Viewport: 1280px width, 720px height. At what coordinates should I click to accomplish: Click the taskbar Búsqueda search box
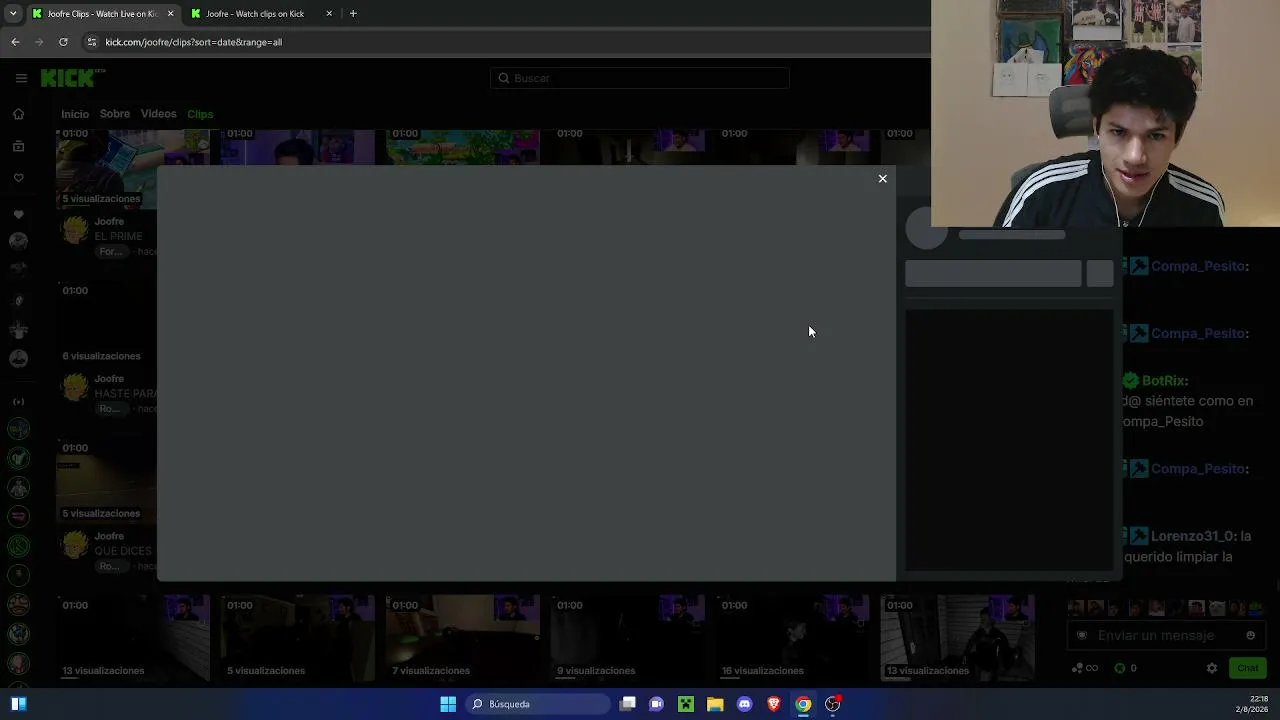click(x=538, y=704)
